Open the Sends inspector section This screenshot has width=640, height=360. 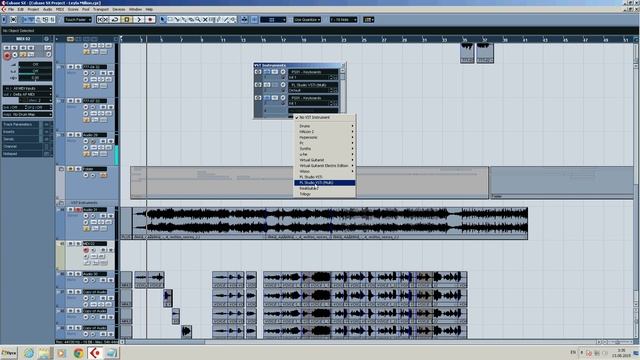[x=21, y=139]
